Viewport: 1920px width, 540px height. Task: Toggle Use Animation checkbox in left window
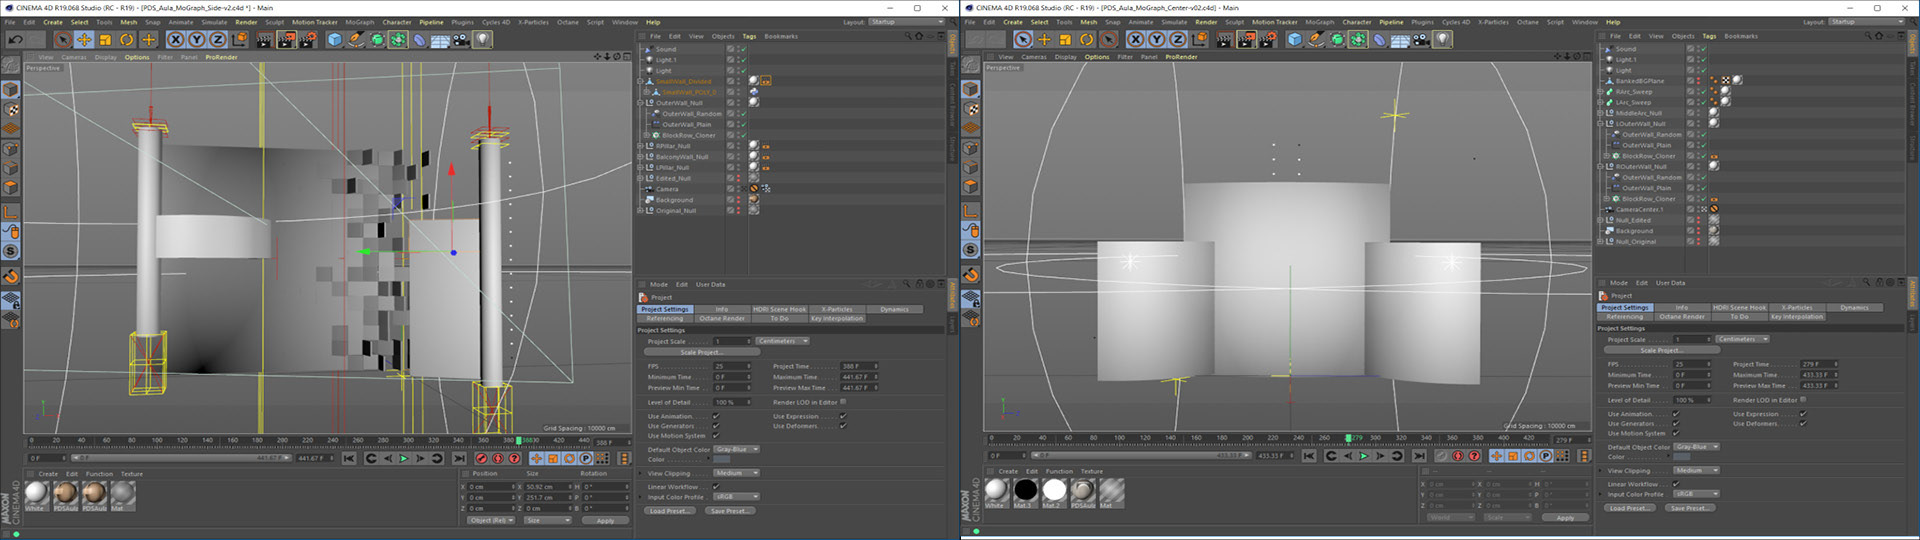click(x=716, y=416)
